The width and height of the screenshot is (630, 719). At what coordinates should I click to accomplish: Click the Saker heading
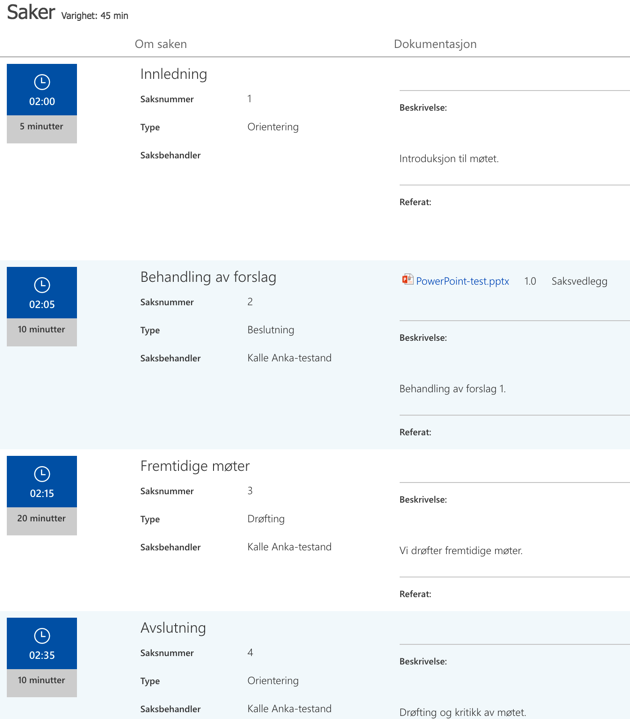pos(31,12)
